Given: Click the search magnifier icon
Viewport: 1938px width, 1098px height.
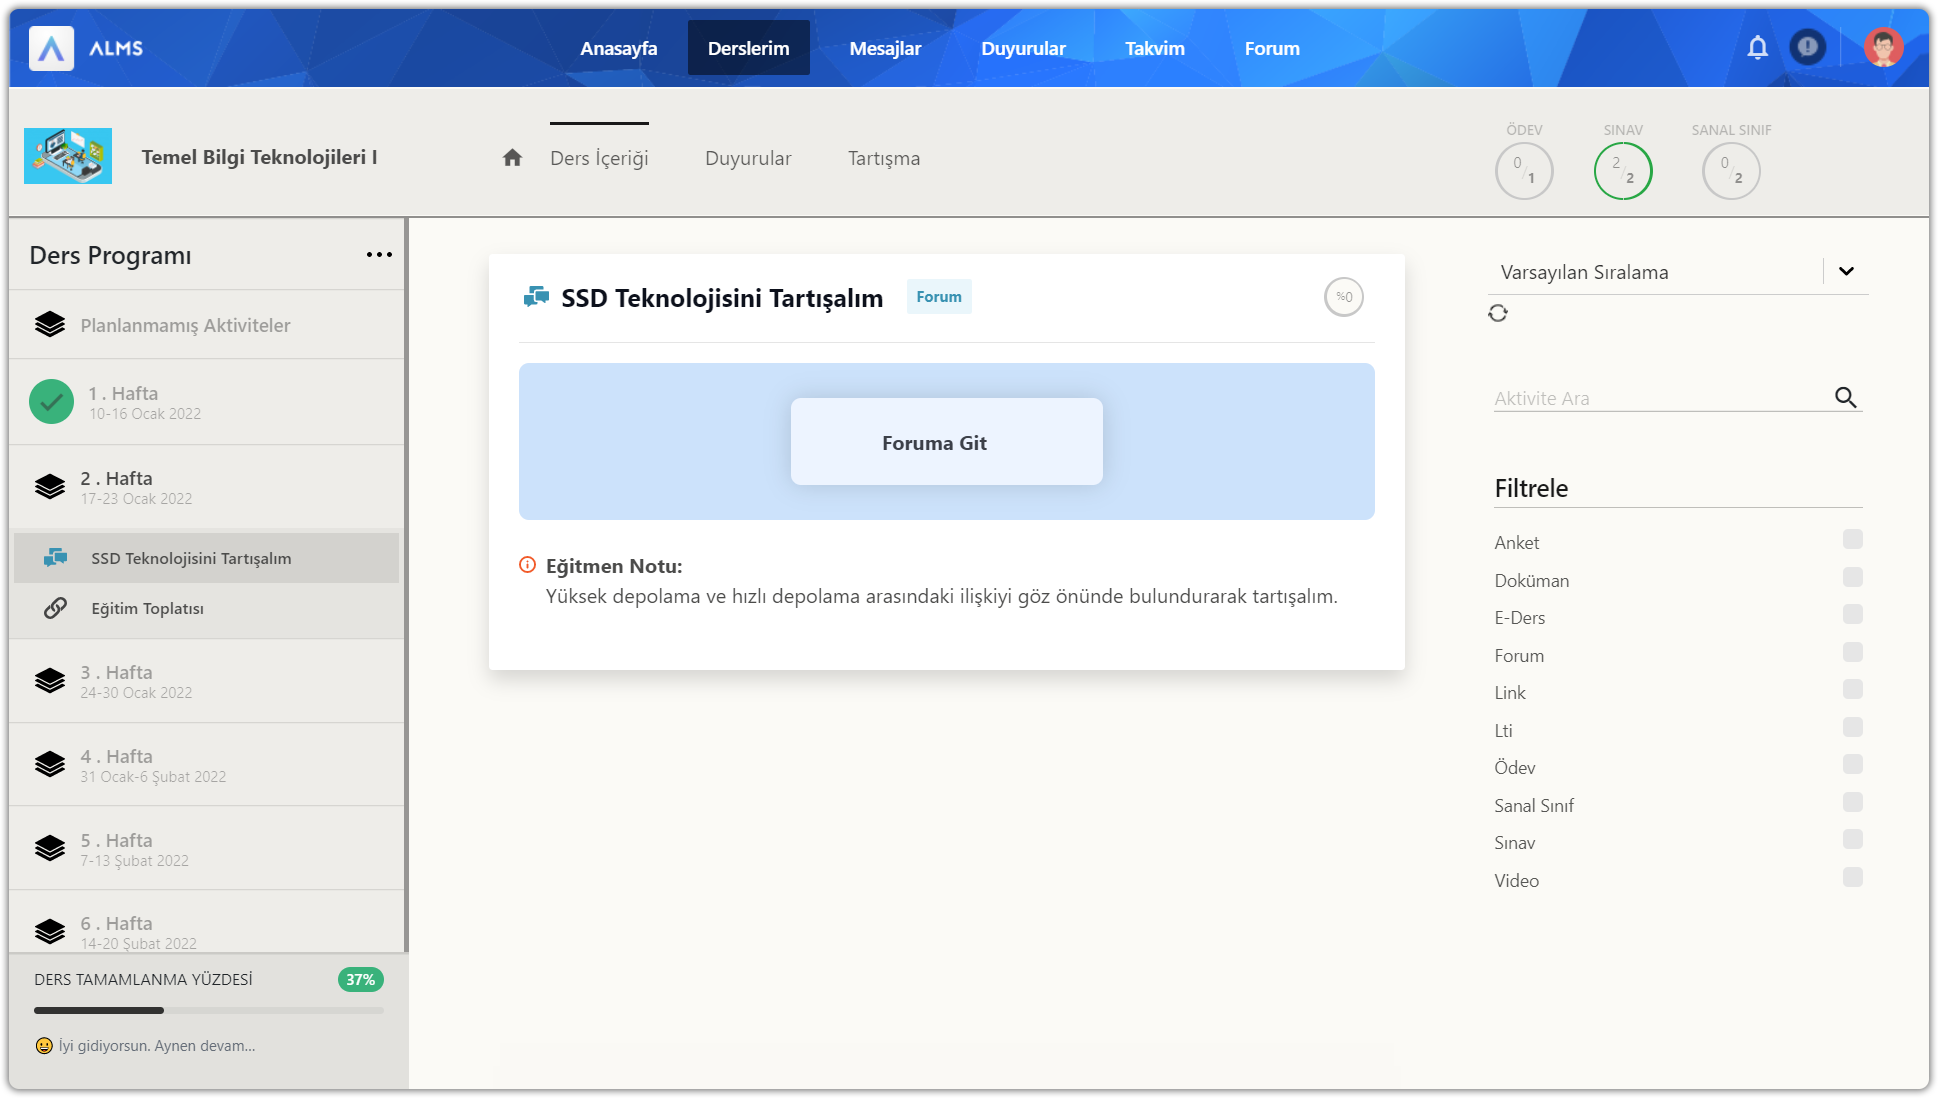Looking at the screenshot, I should pyautogui.click(x=1845, y=398).
